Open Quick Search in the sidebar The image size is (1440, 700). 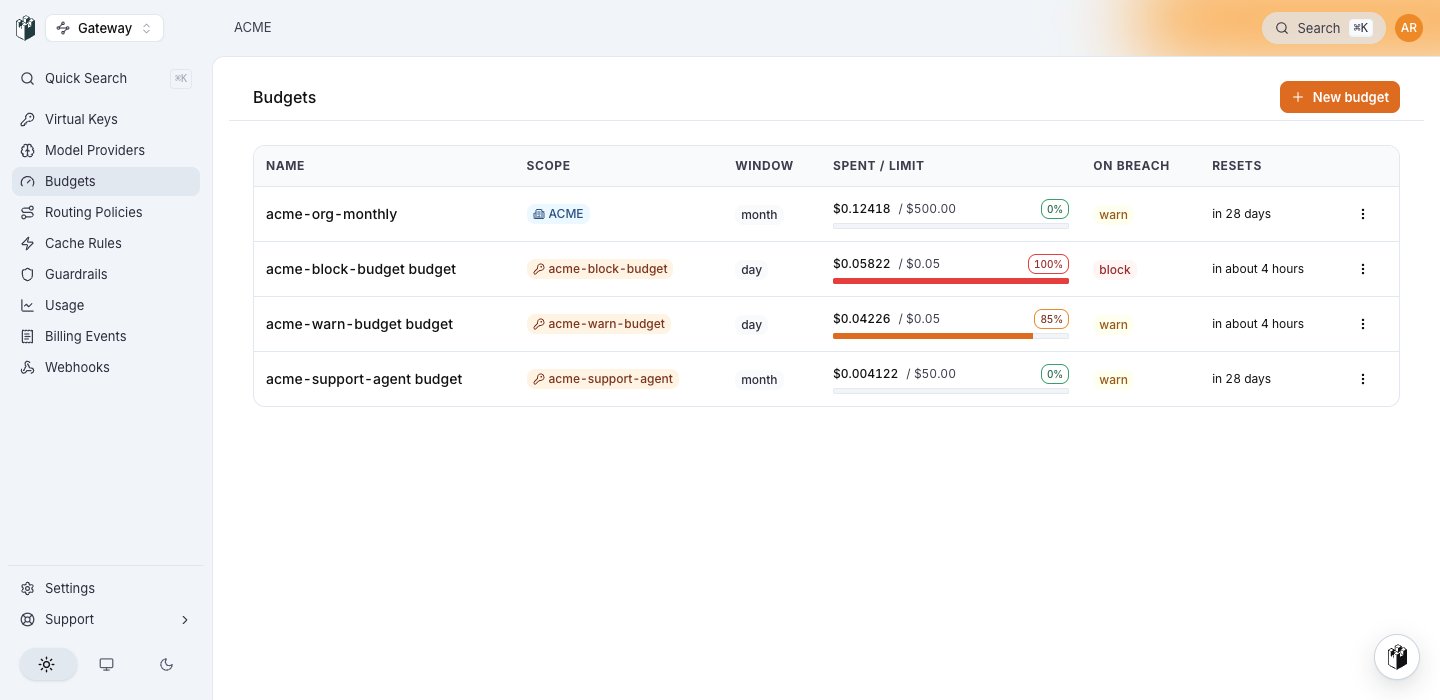pos(106,78)
